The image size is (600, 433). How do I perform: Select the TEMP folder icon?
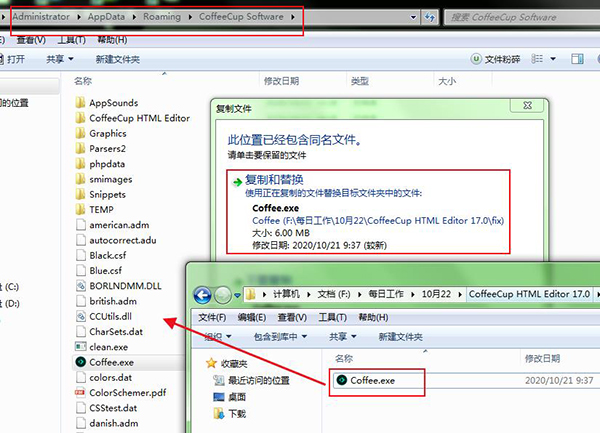[80, 209]
